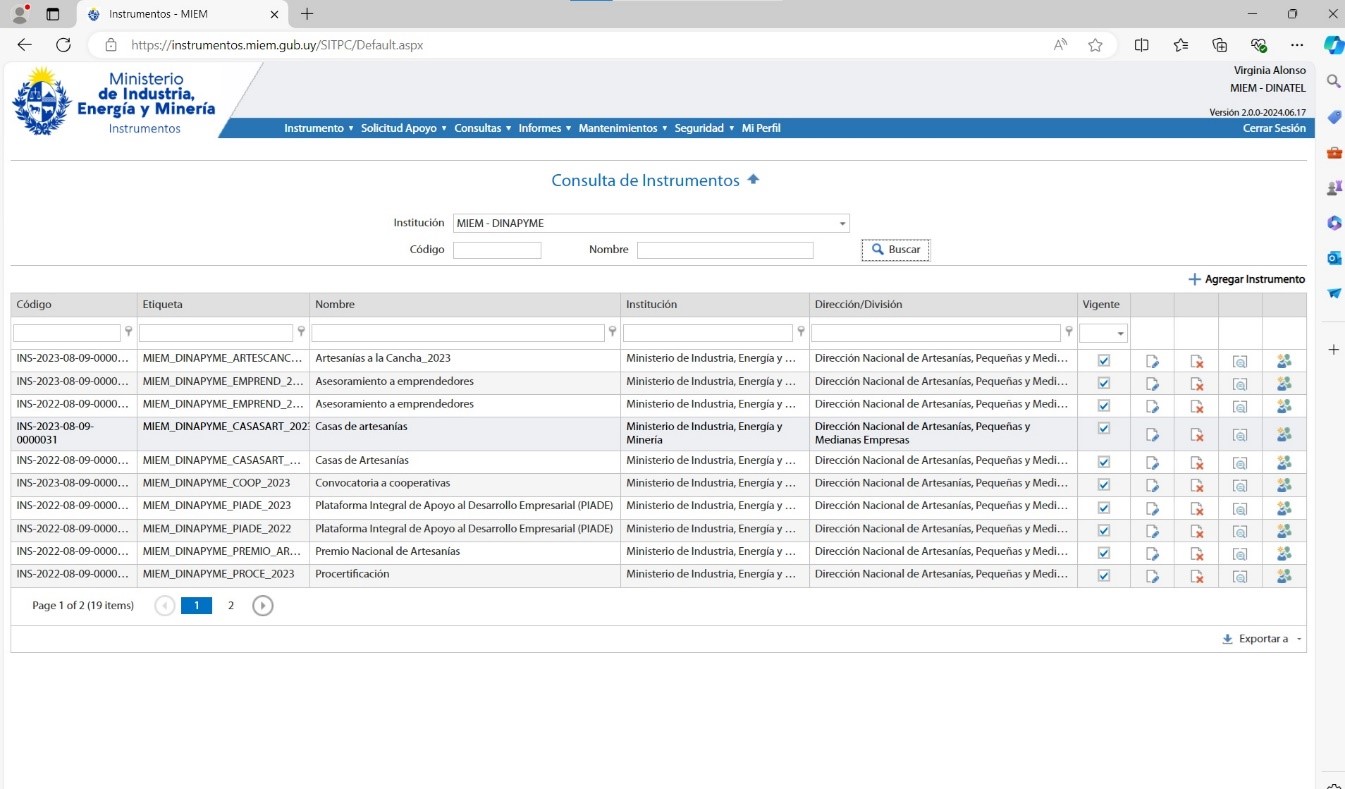The image size is (1345, 789).
Task: Edit the MIEM_DINAPYME_PIADE_2023 instrument
Action: [1152, 508]
